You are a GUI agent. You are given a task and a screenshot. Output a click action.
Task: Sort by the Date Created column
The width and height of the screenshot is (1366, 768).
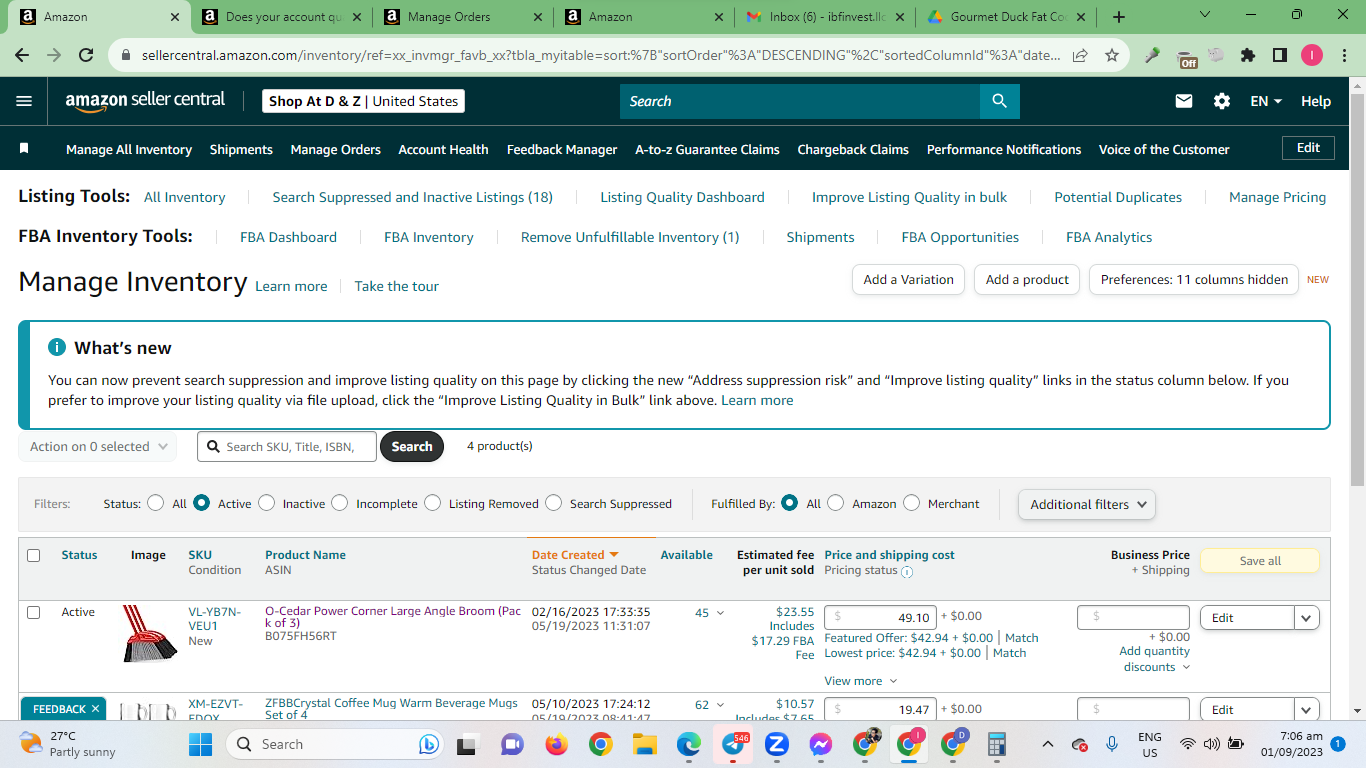575,555
